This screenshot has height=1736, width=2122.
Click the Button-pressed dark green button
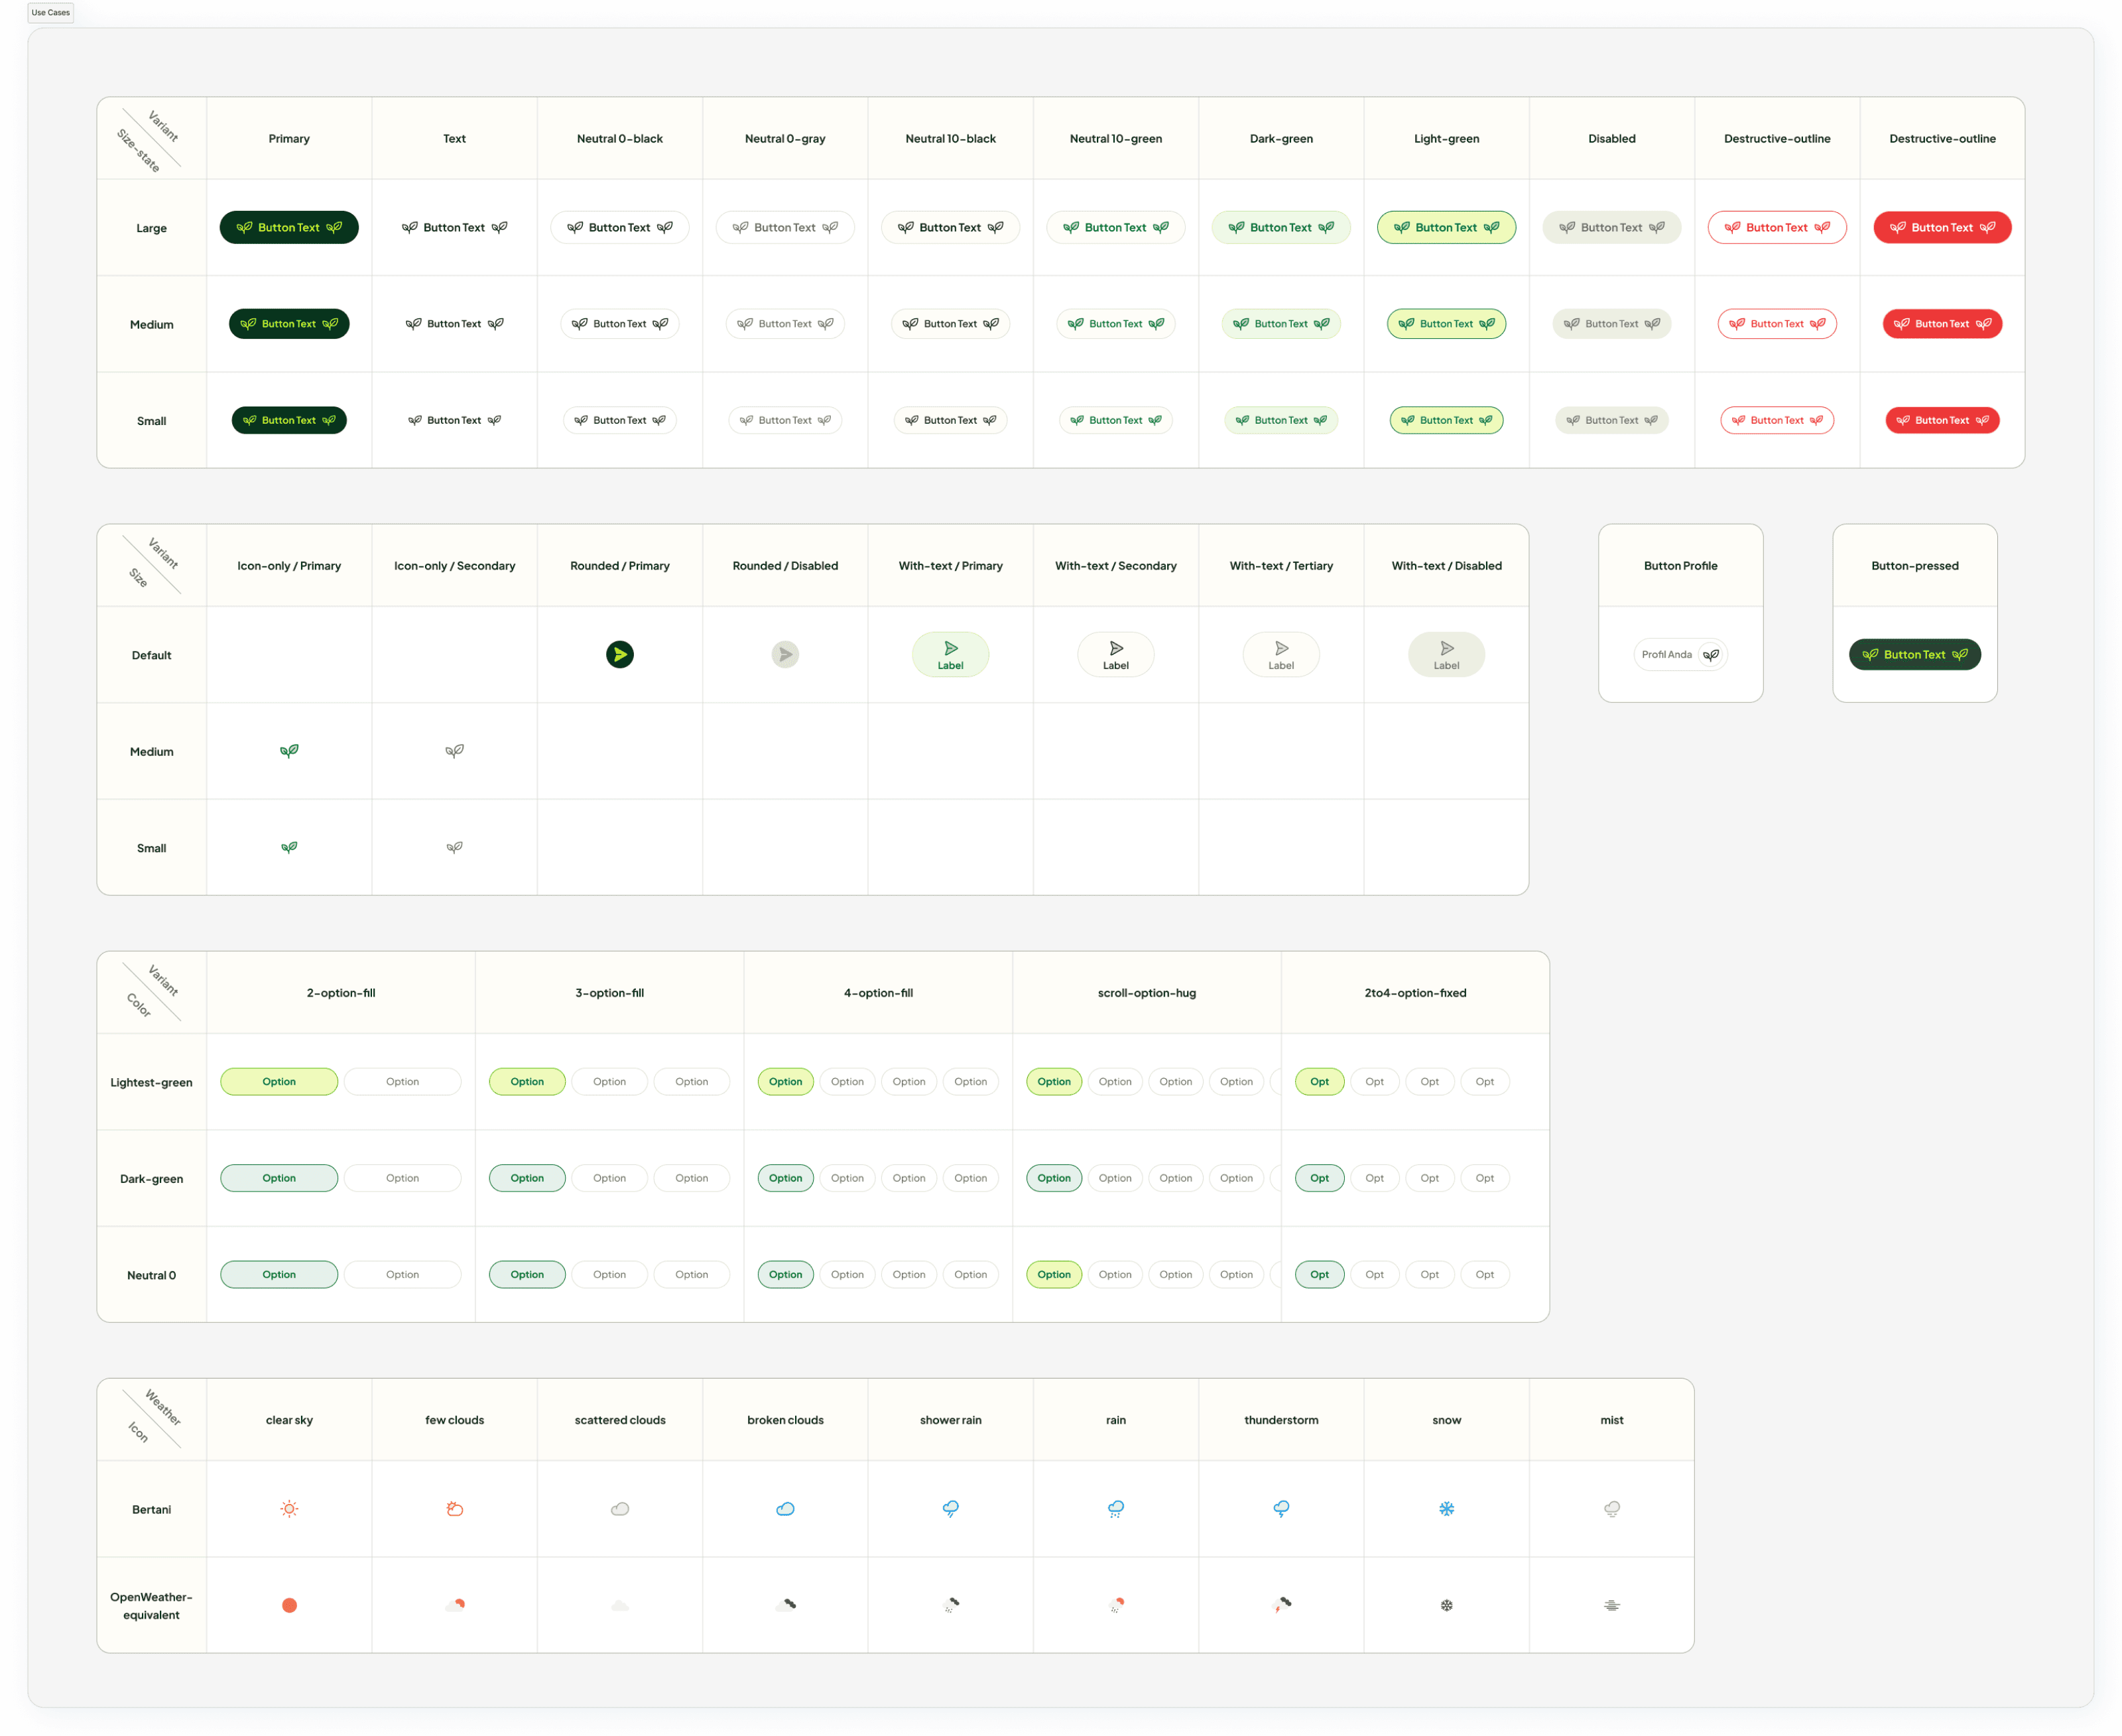[1914, 654]
